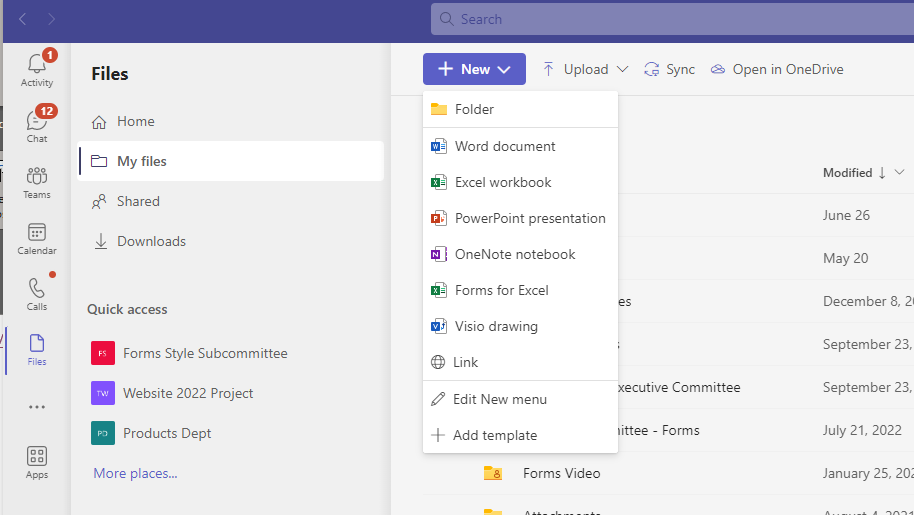
Task: Click the pencil icon by Edit New menu
Action: tap(438, 399)
